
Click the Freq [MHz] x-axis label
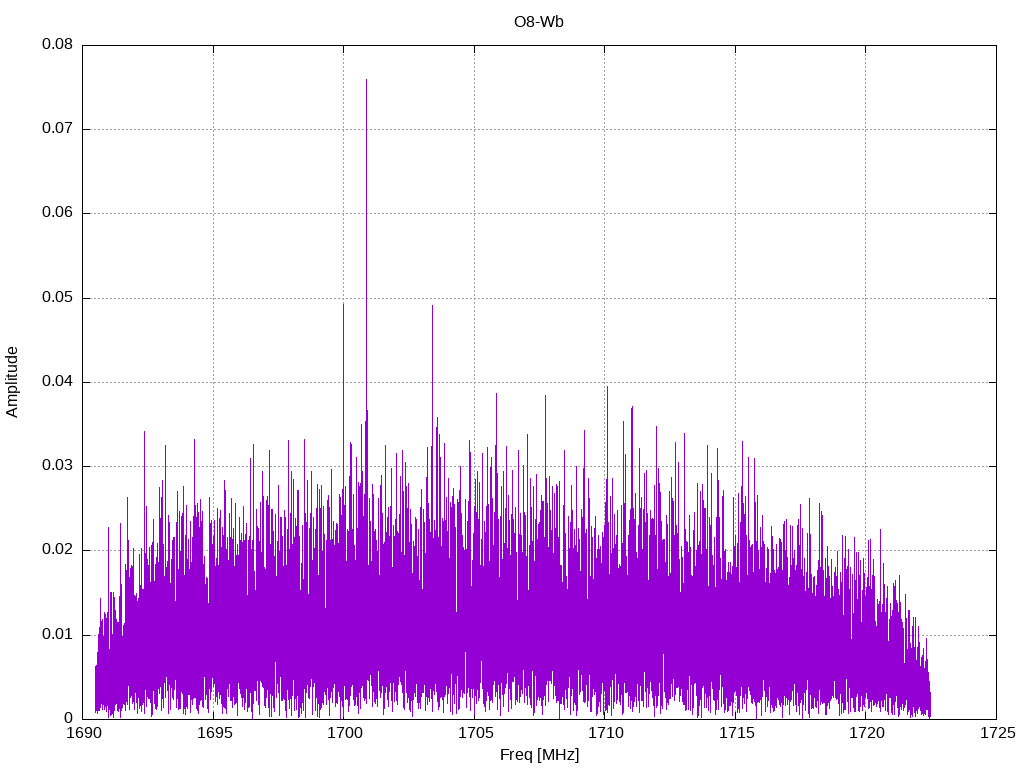coord(539,755)
